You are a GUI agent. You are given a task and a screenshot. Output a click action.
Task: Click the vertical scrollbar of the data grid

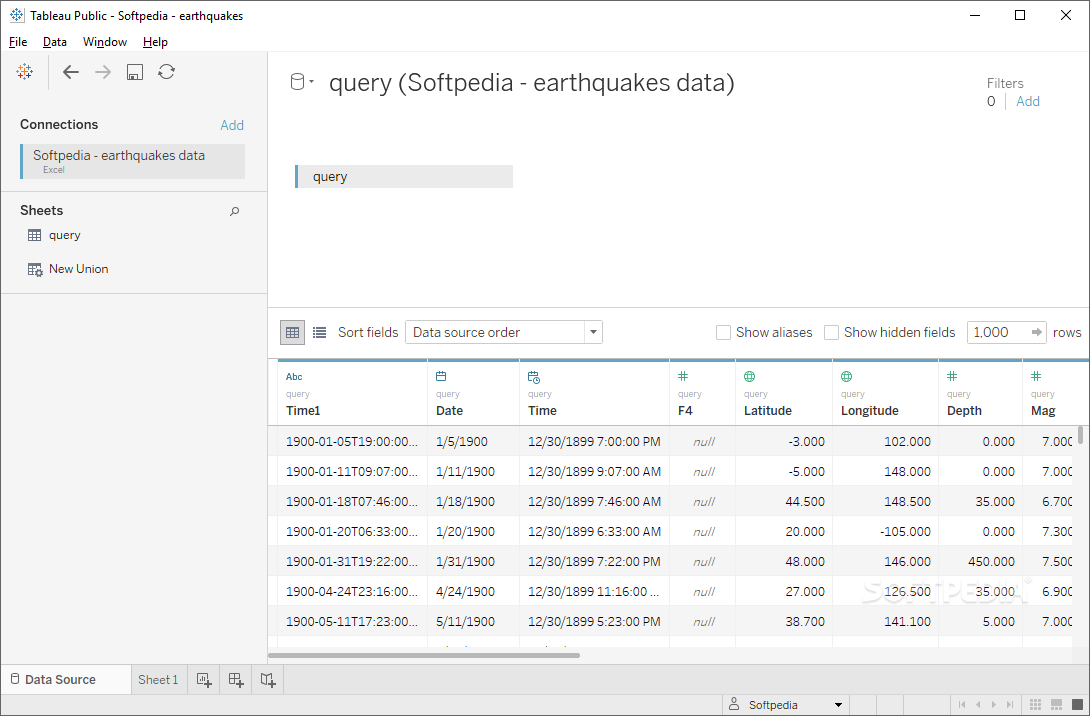click(x=1080, y=435)
